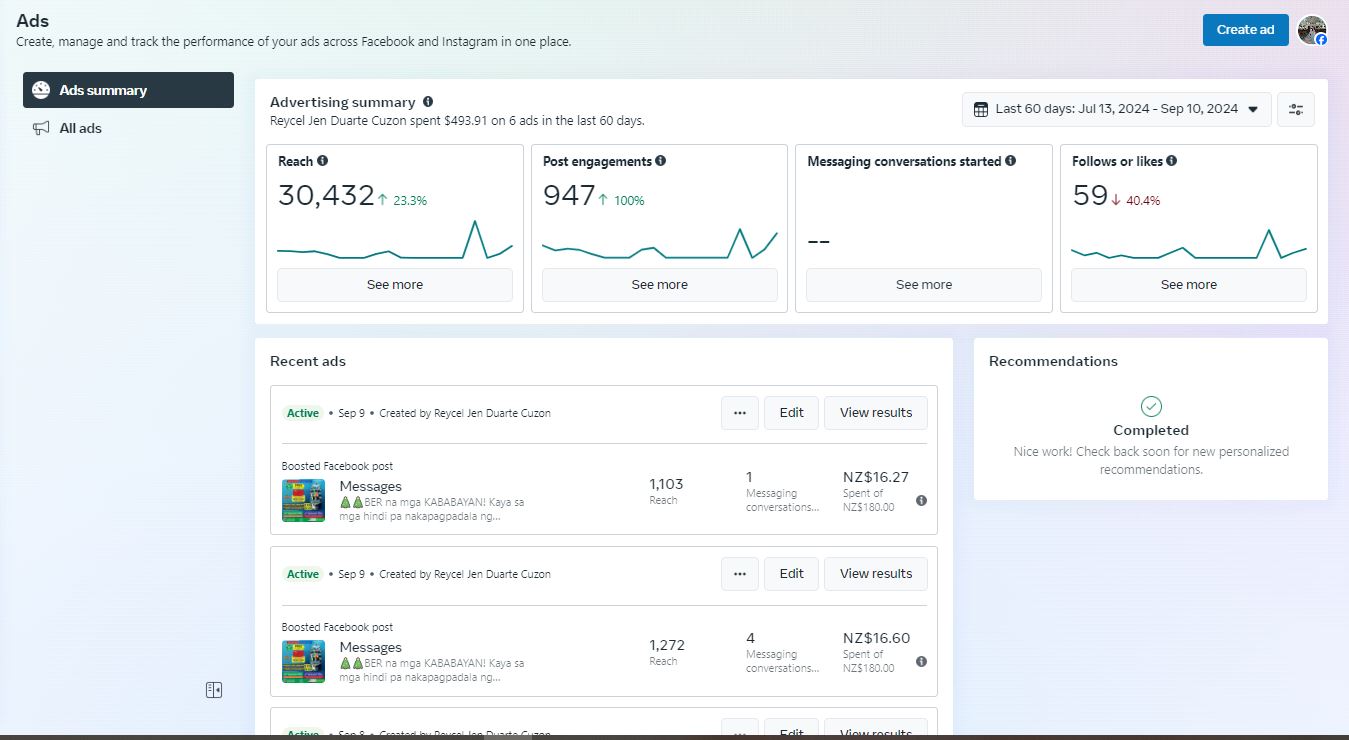Open more options for the NZ$16.27 ad

[739, 413]
